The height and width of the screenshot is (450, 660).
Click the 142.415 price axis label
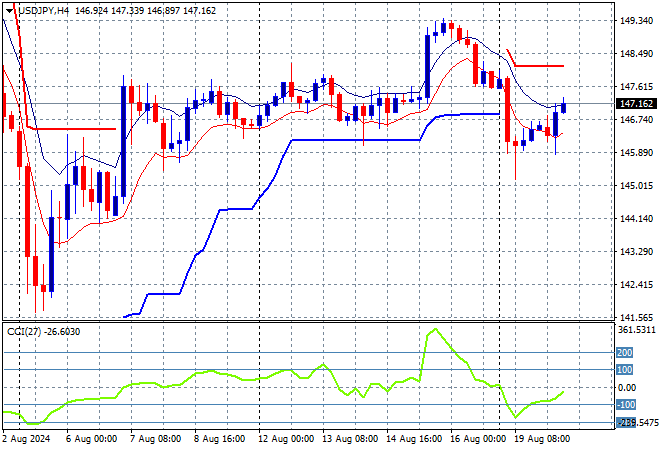click(x=636, y=285)
